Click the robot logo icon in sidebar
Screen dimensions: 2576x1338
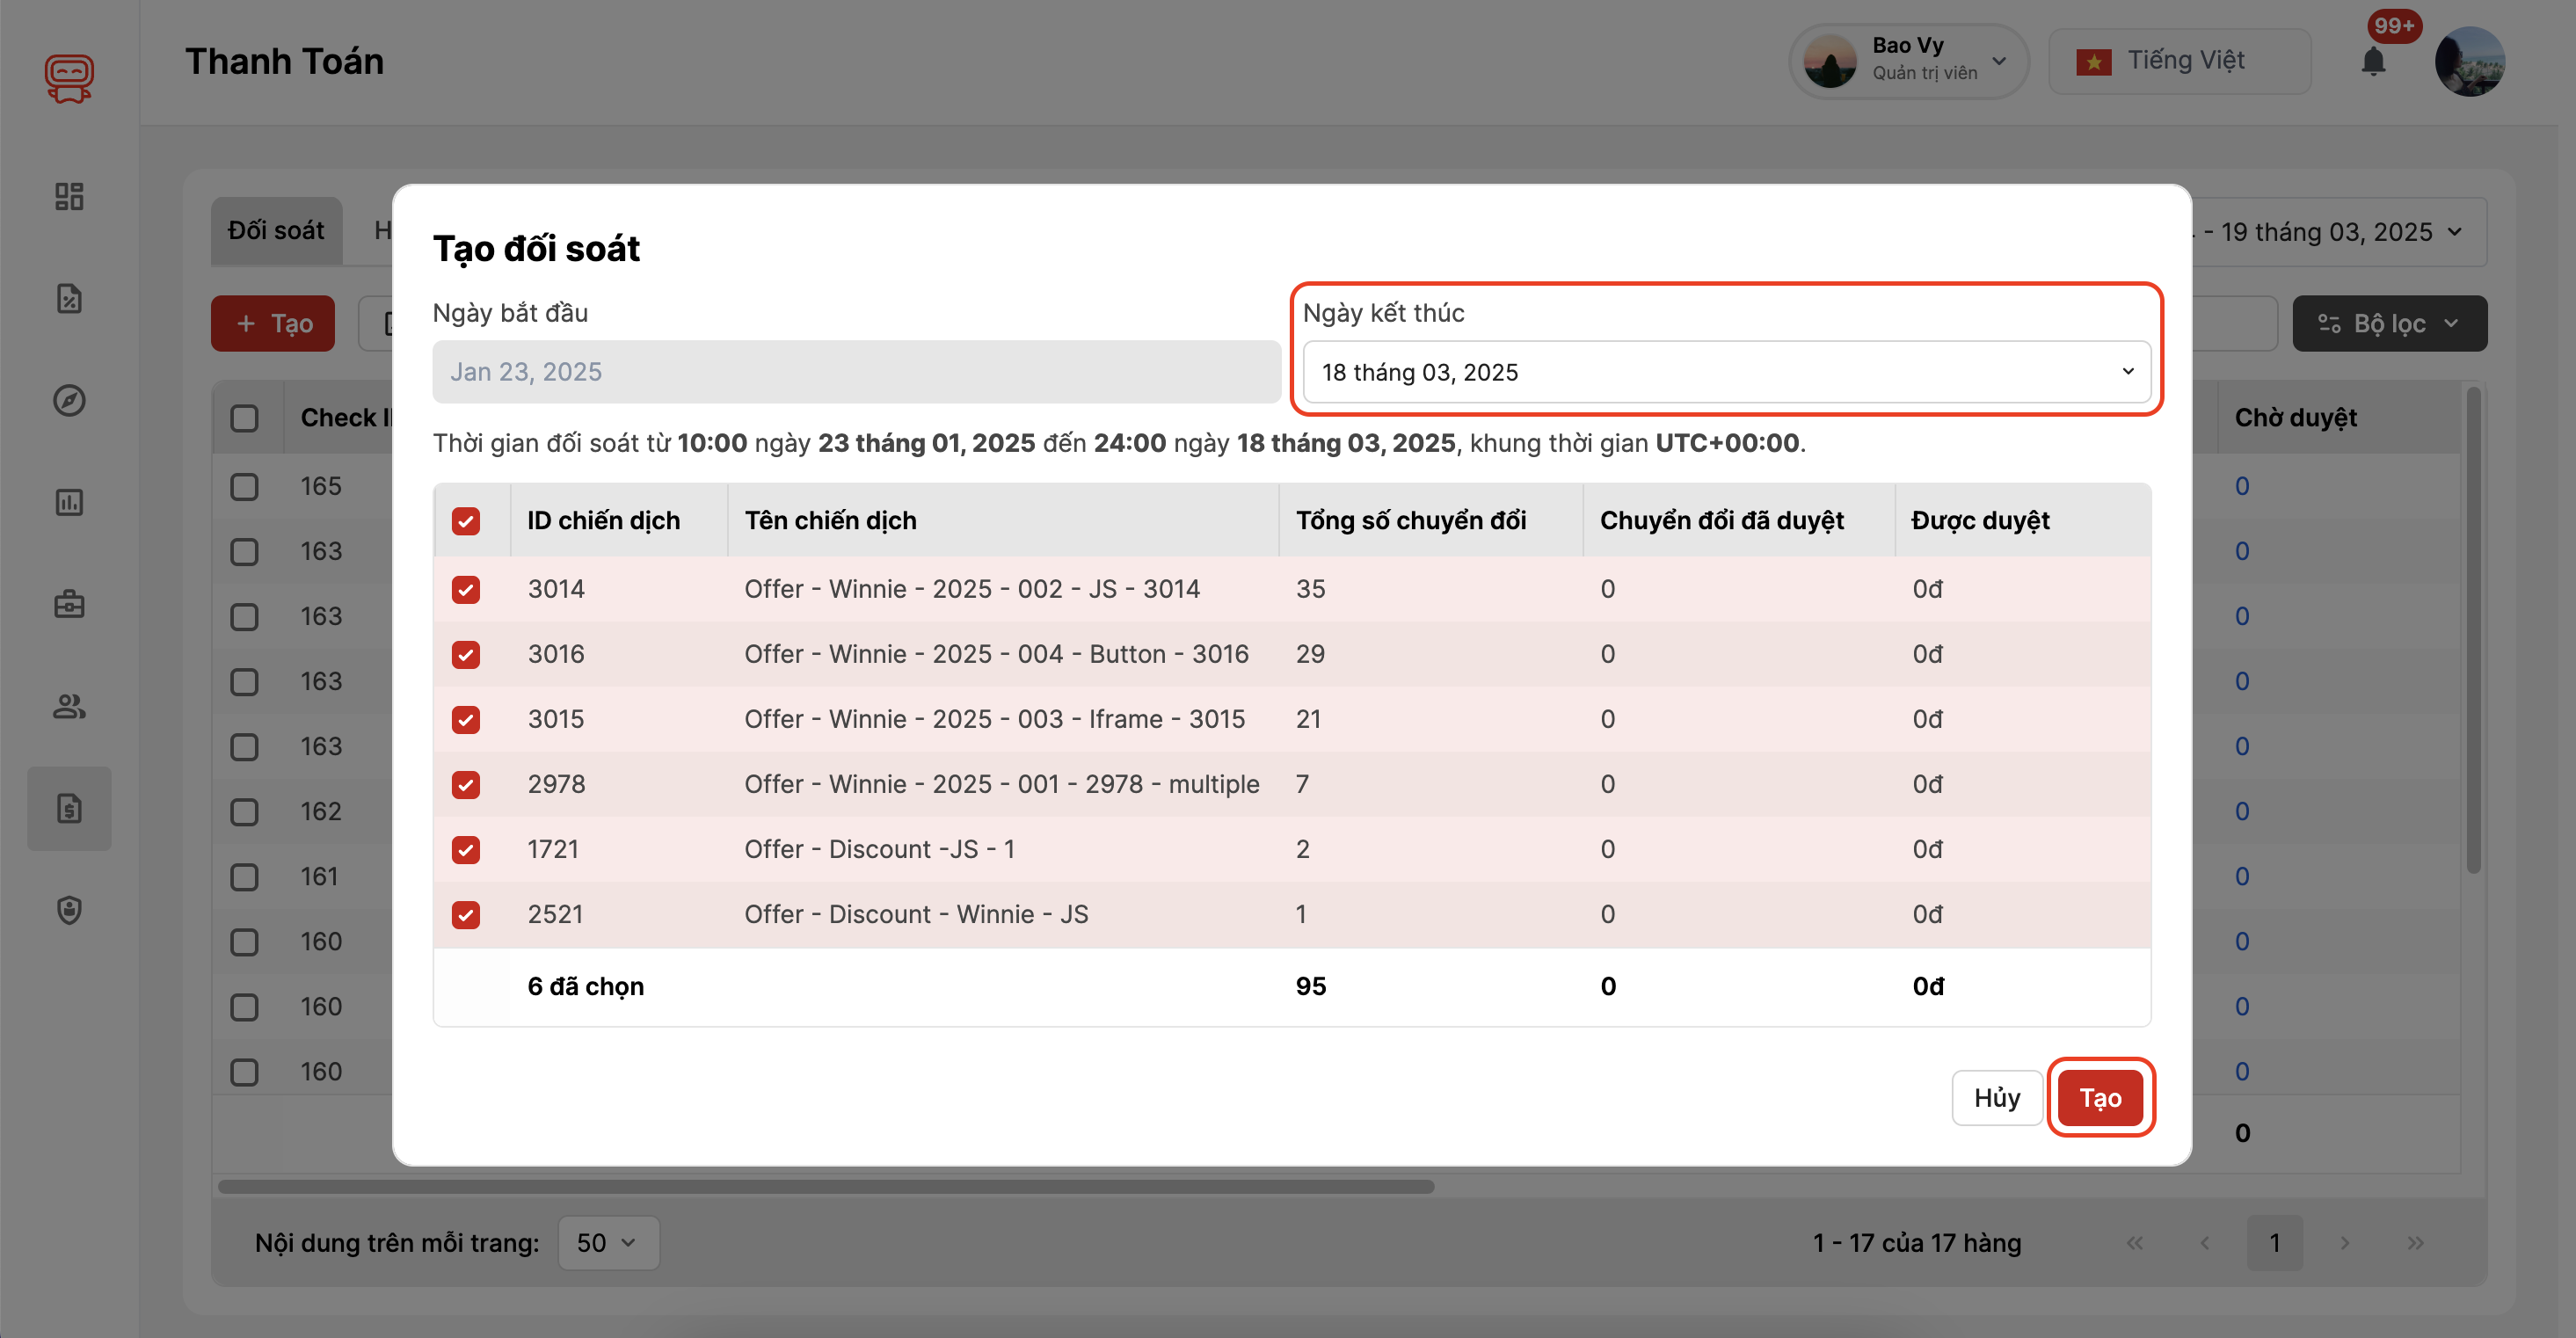coord(69,78)
